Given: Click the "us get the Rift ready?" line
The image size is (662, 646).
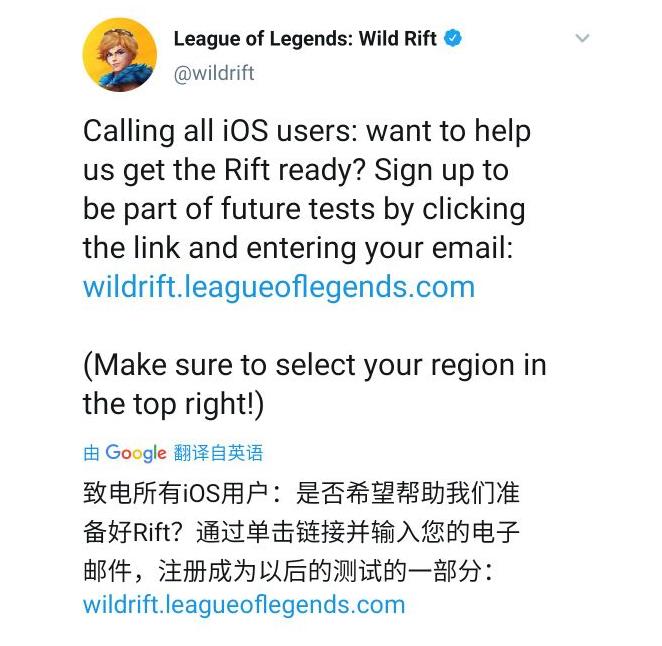Looking at the screenshot, I should tap(296, 171).
